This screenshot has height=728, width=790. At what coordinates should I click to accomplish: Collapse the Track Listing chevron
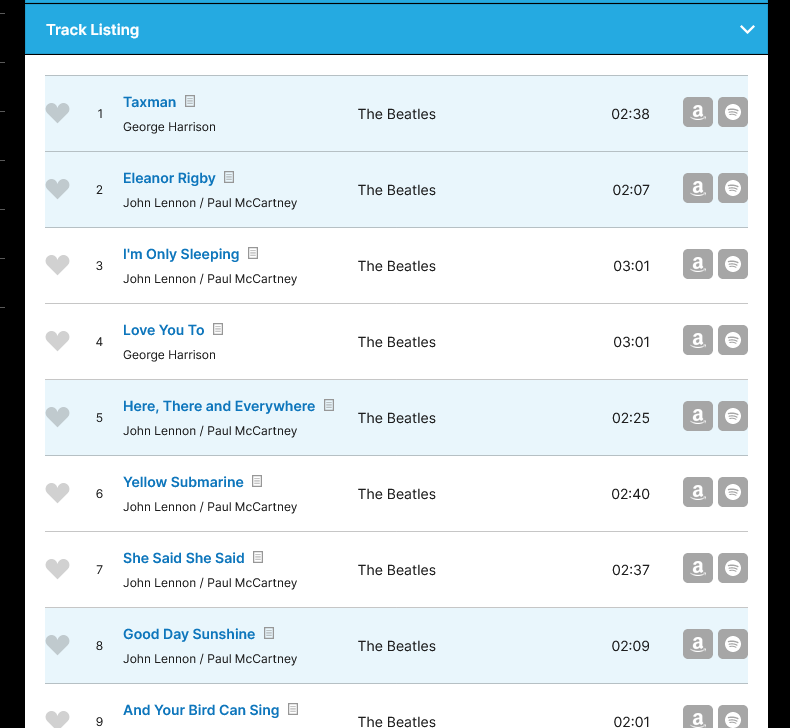coord(747,30)
